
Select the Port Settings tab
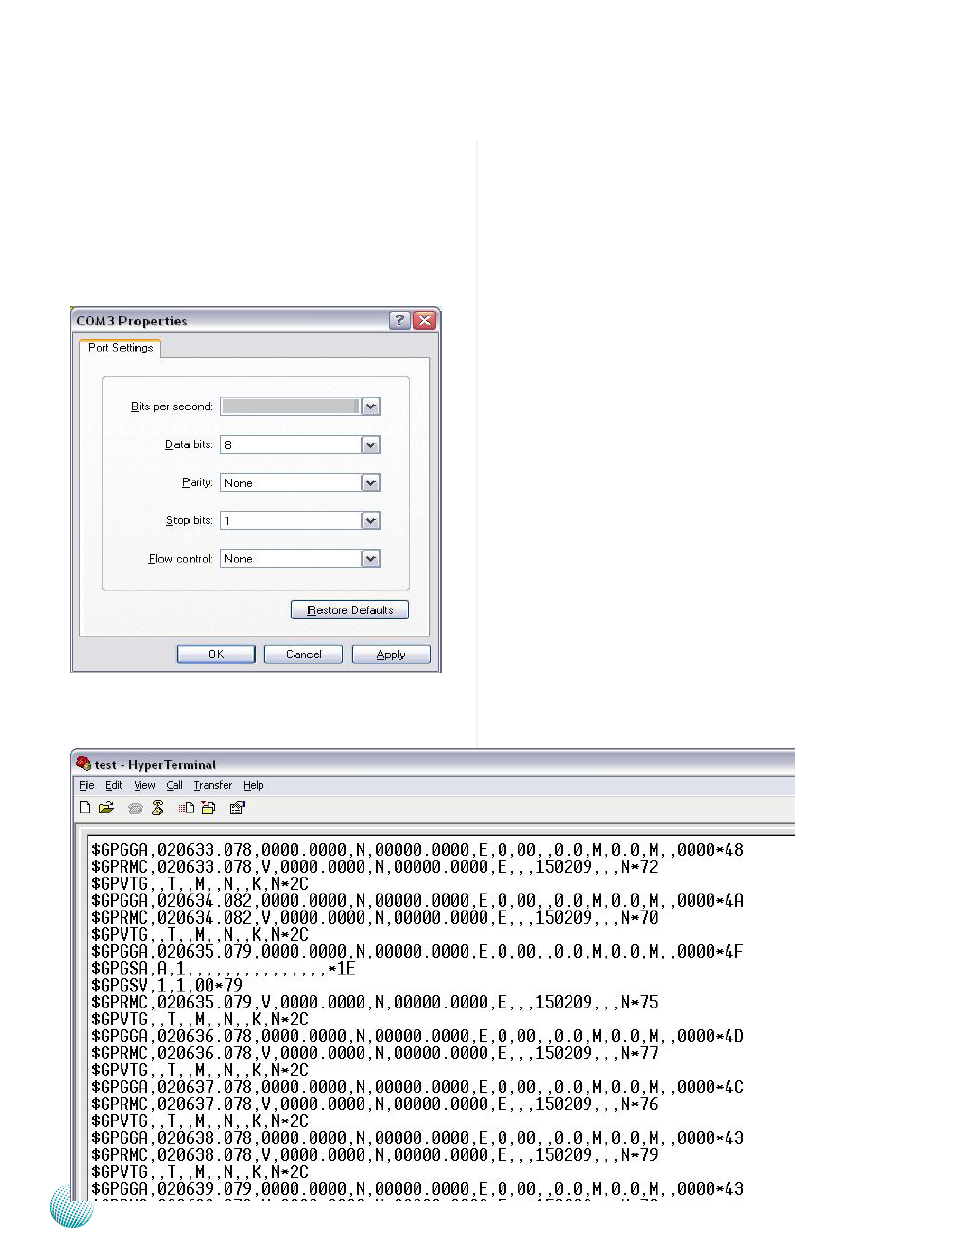120,347
